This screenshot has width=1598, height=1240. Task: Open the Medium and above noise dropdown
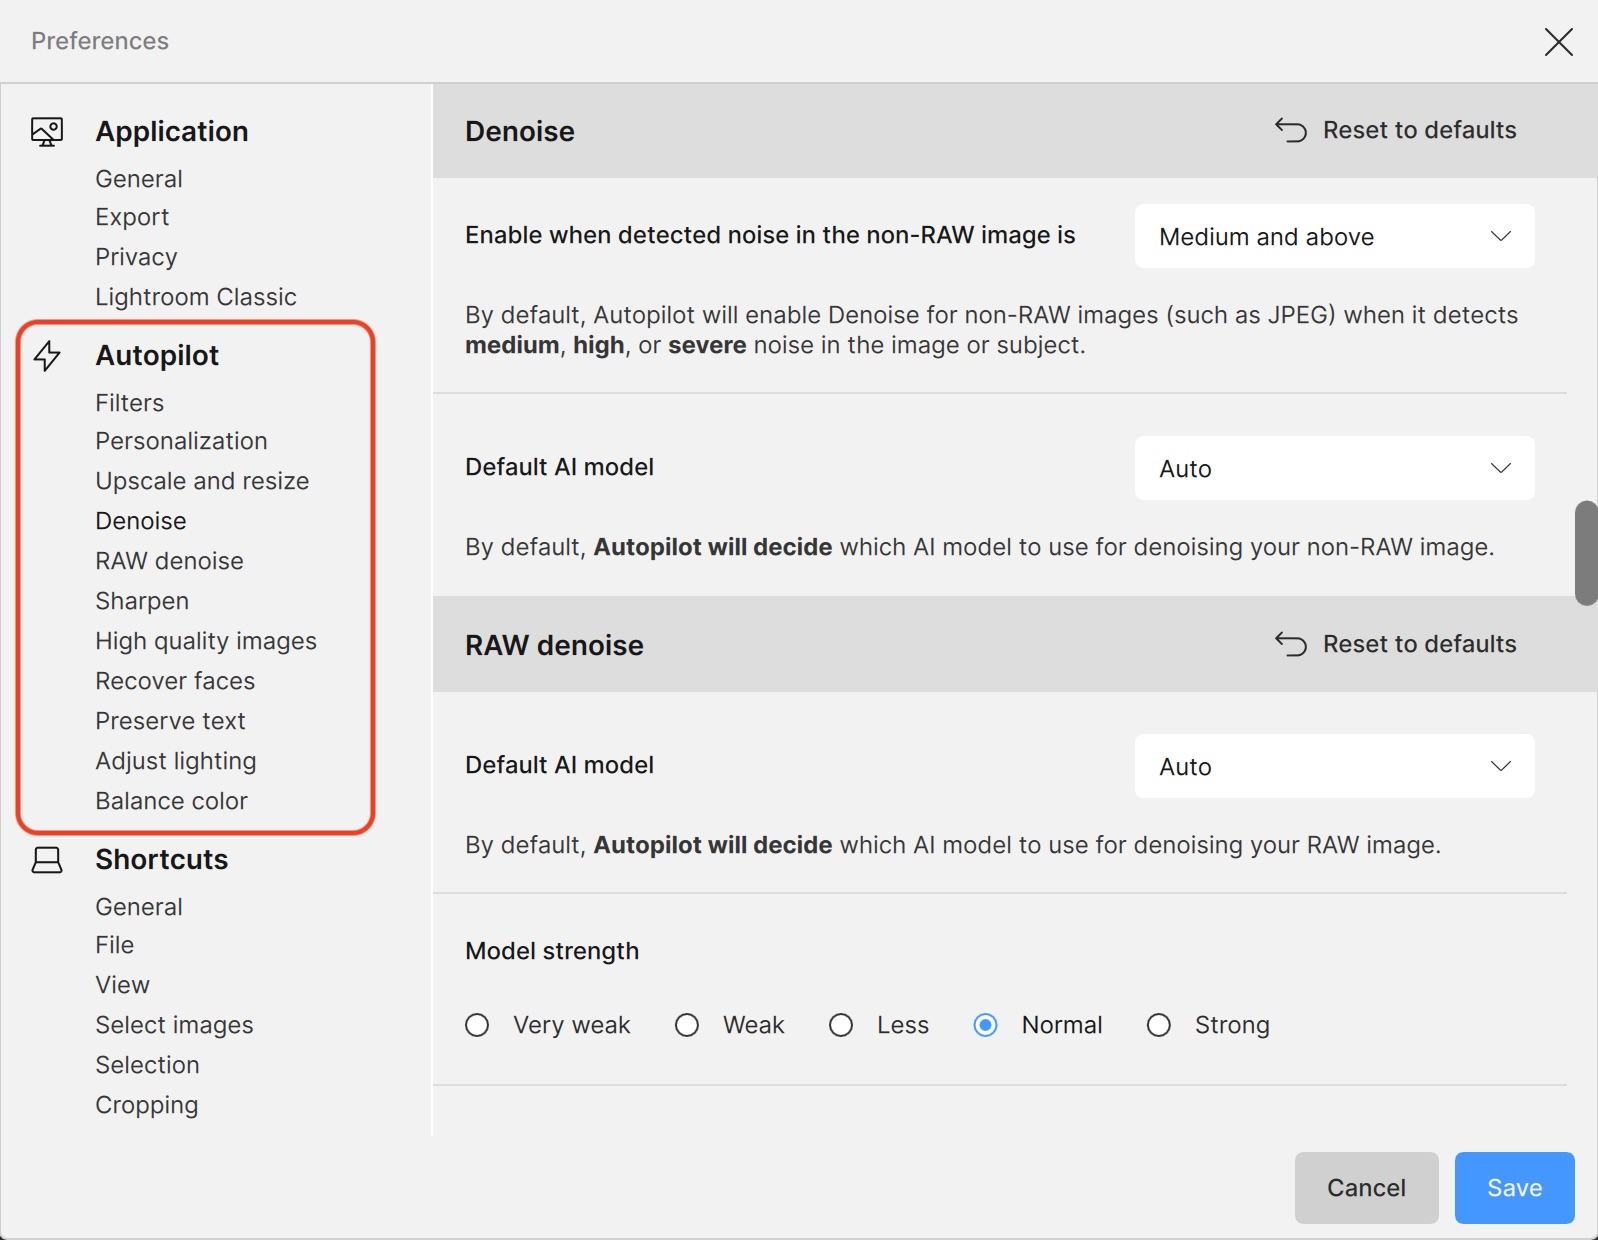[x=1334, y=237]
